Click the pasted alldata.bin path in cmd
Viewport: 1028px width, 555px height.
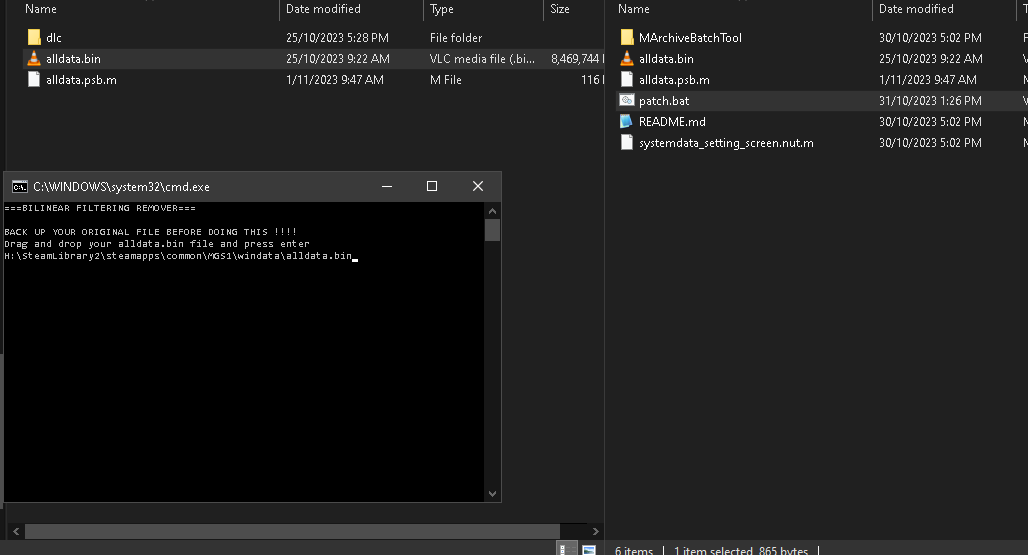tap(178, 256)
